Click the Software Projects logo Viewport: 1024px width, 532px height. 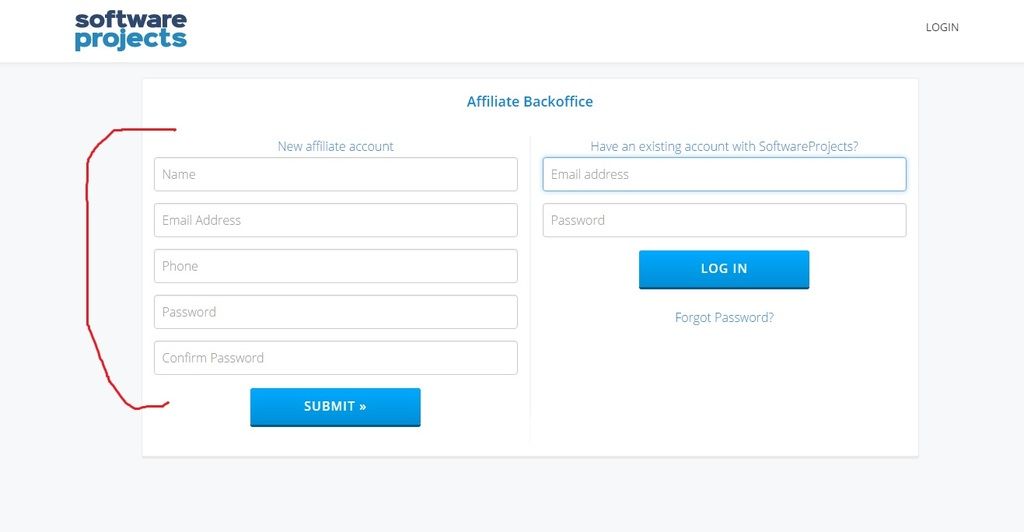[131, 31]
